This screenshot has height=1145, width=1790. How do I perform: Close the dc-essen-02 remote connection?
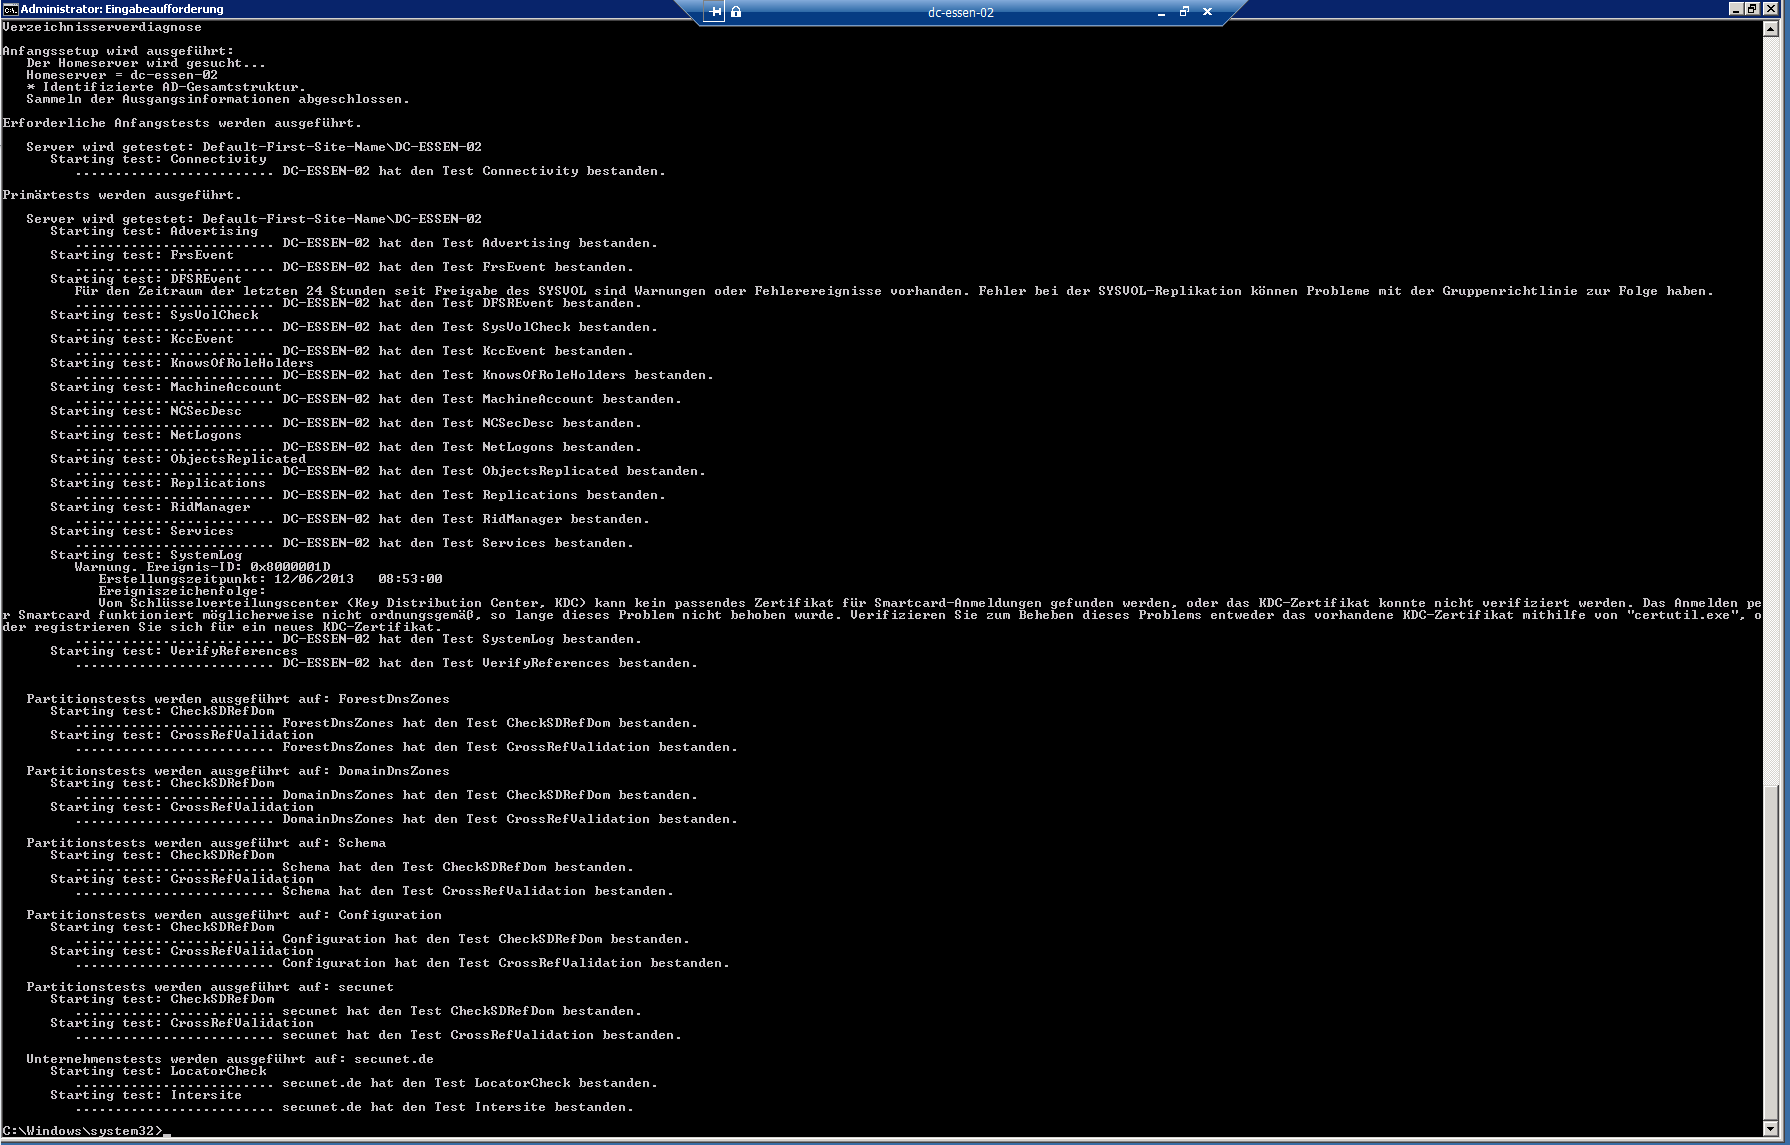click(x=1207, y=12)
